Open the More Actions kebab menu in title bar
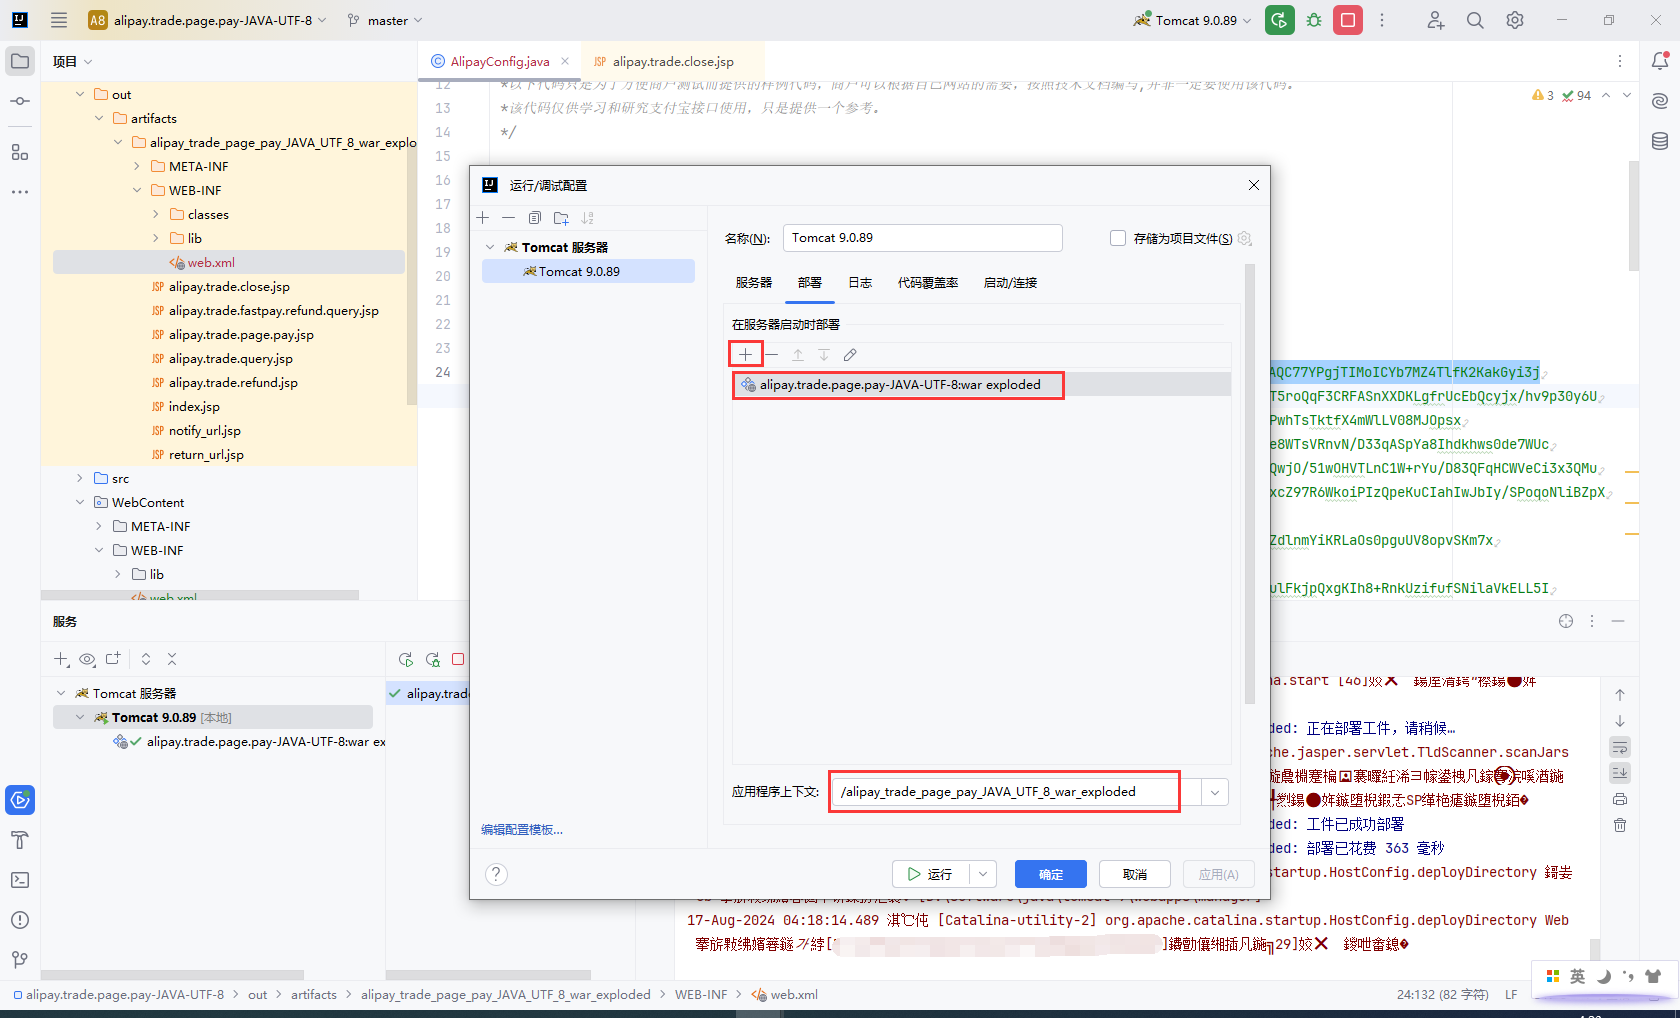 tap(1382, 20)
